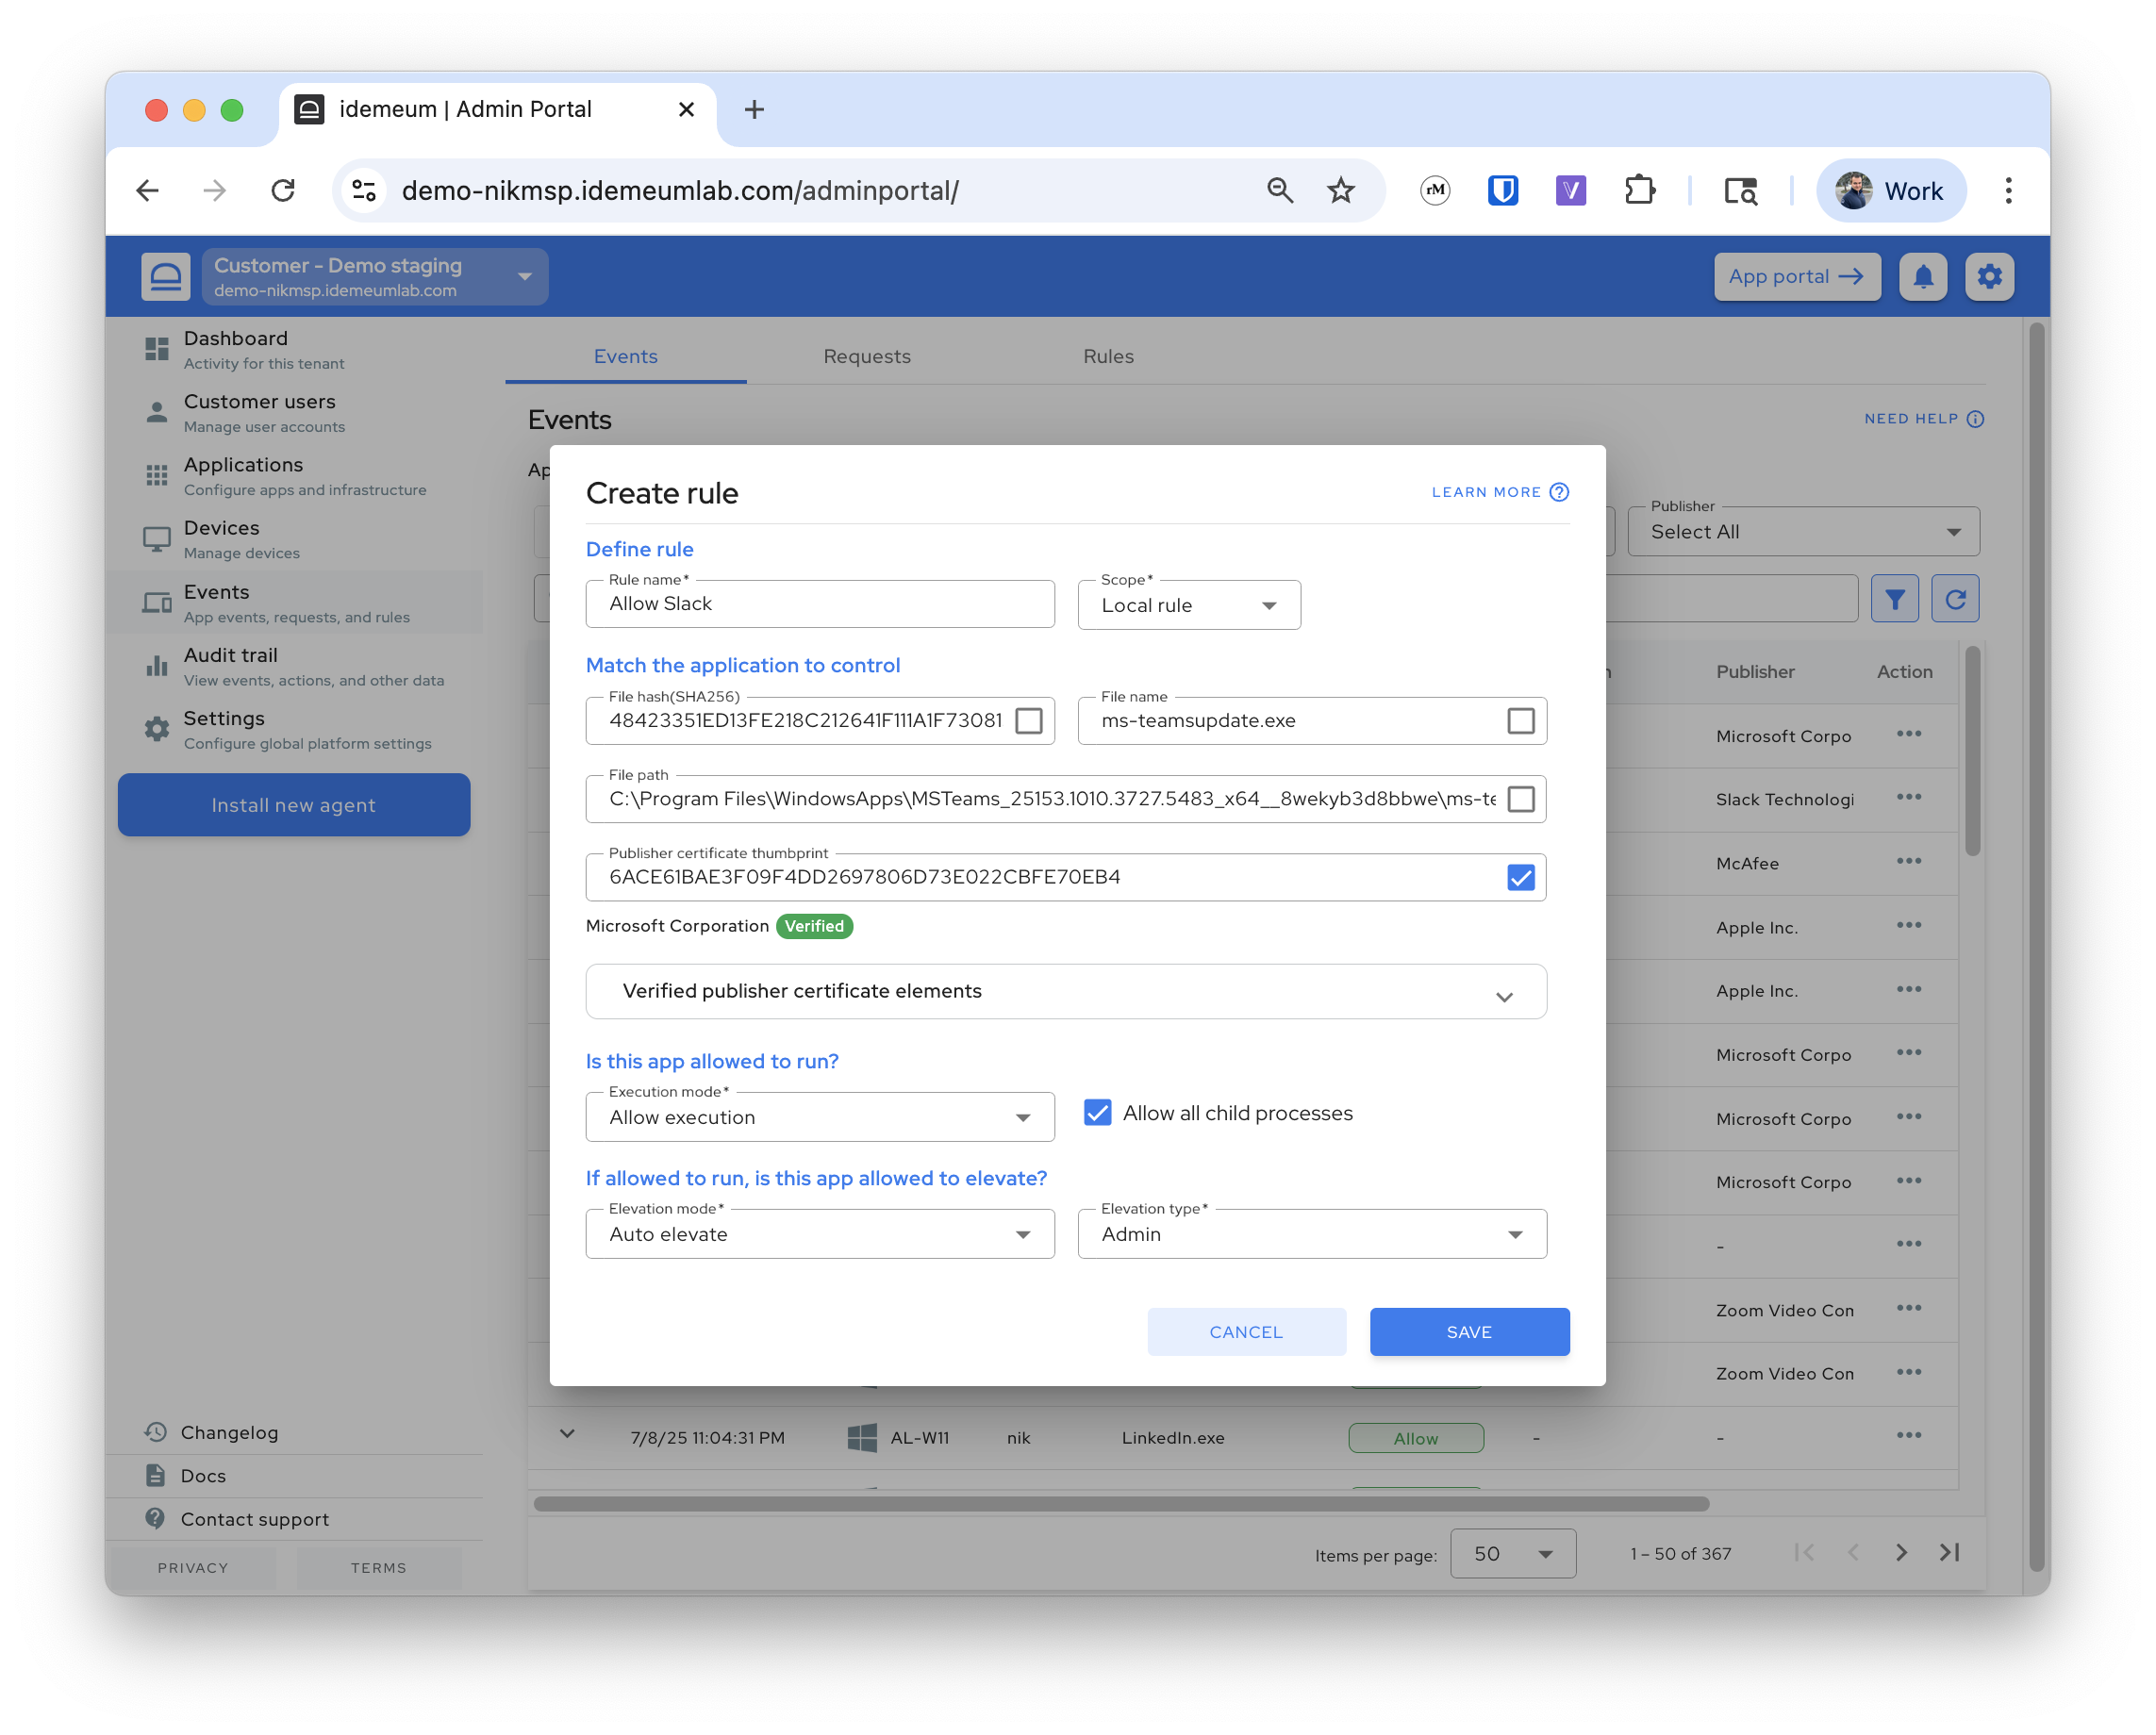This screenshot has width=2156, height=1735.
Task: Click the filter funnel icon button
Action: [1895, 599]
